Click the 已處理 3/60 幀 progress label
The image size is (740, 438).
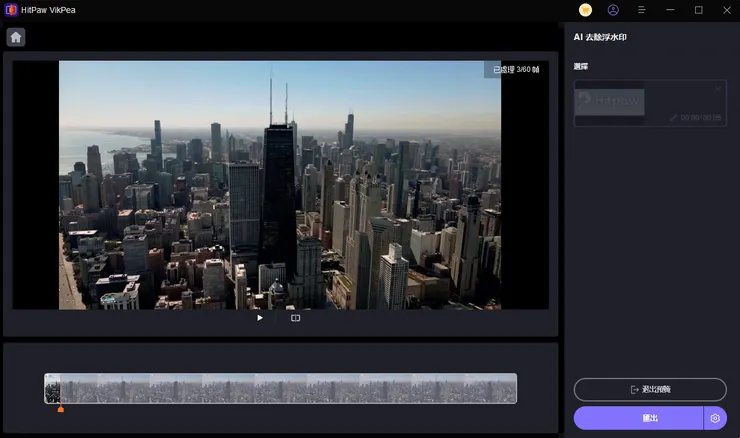[x=516, y=70]
